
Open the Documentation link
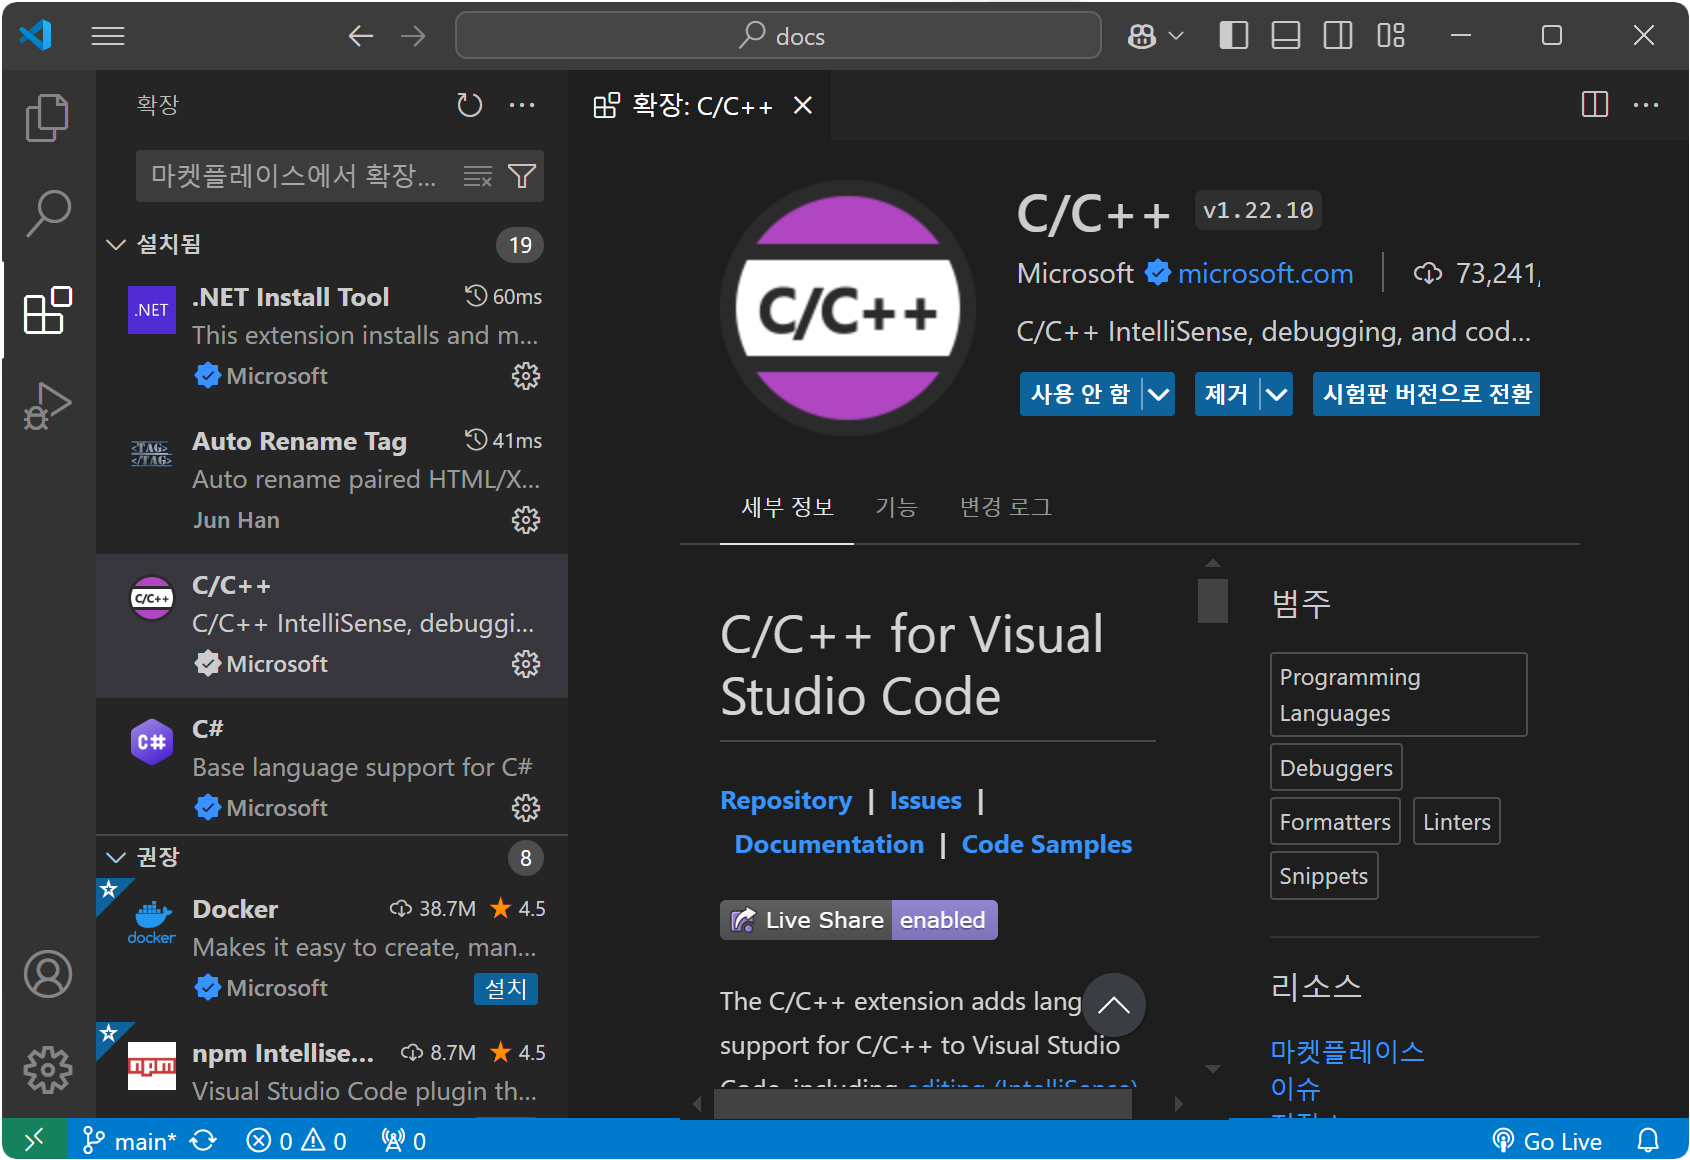pyautogui.click(x=829, y=845)
